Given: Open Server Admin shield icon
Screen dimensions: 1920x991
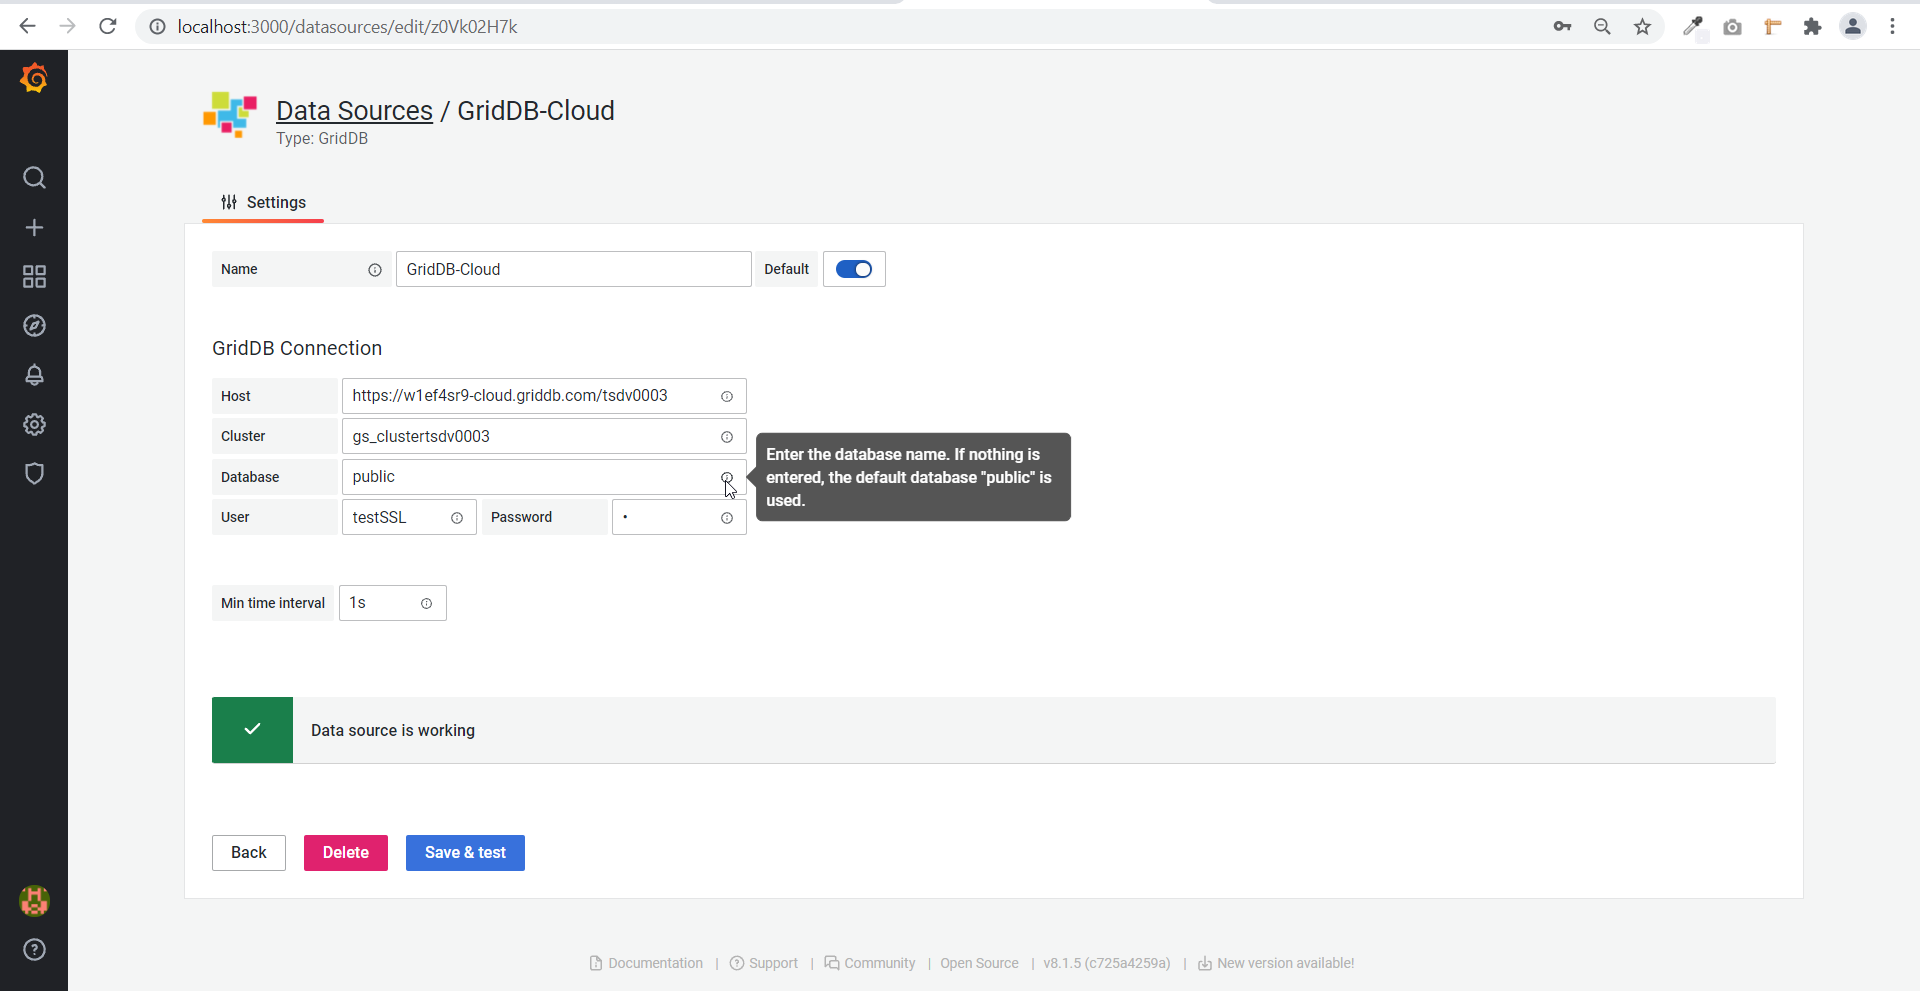Looking at the screenshot, I should tap(34, 474).
